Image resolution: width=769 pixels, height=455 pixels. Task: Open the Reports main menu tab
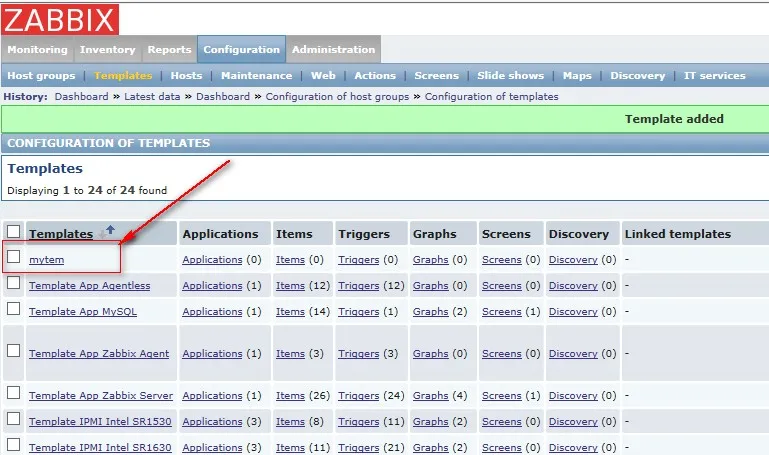coord(169,50)
